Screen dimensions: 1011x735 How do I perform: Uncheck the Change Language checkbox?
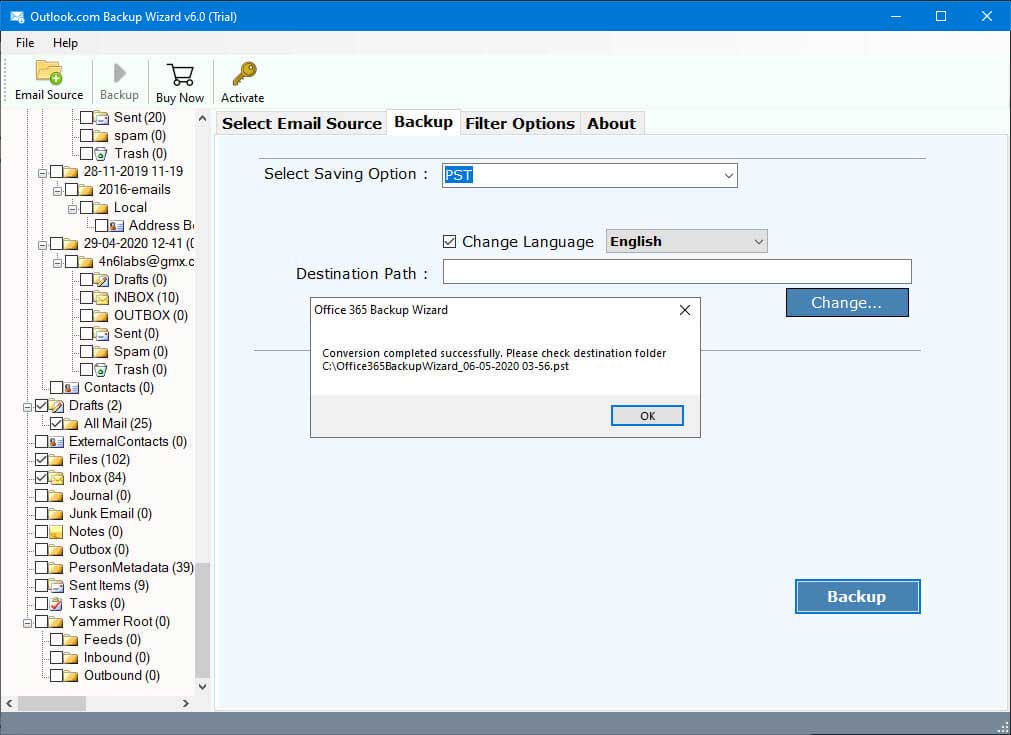(x=449, y=242)
